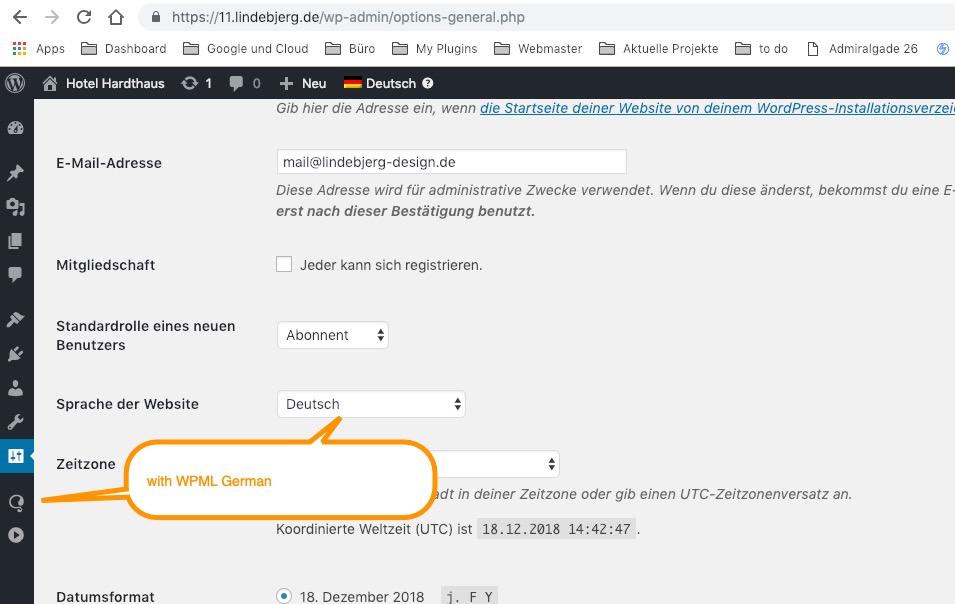Open the Google und Cloud bookmarks folder
955x604 pixels.
pyautogui.click(x=246, y=49)
